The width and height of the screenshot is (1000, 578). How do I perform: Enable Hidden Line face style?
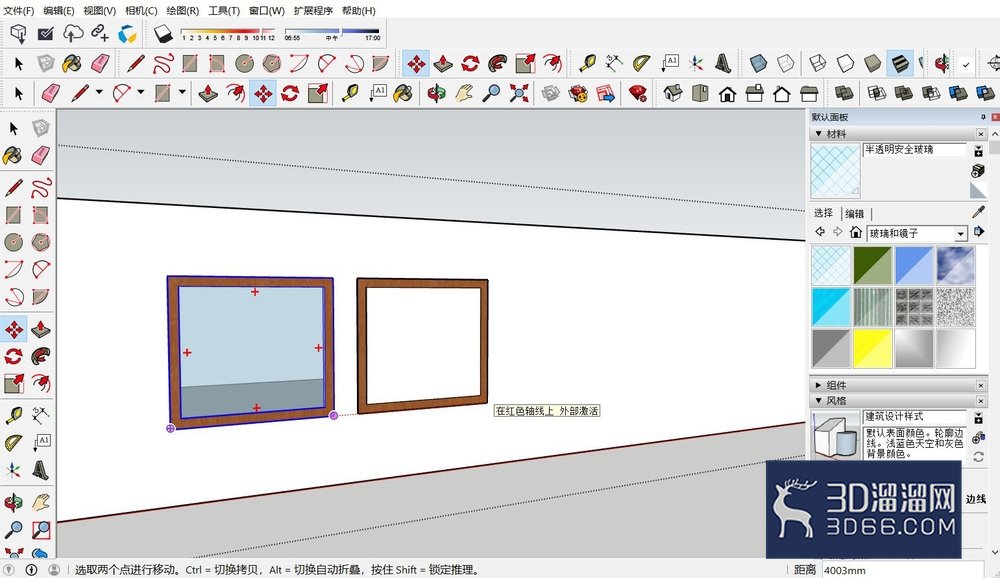[845, 64]
